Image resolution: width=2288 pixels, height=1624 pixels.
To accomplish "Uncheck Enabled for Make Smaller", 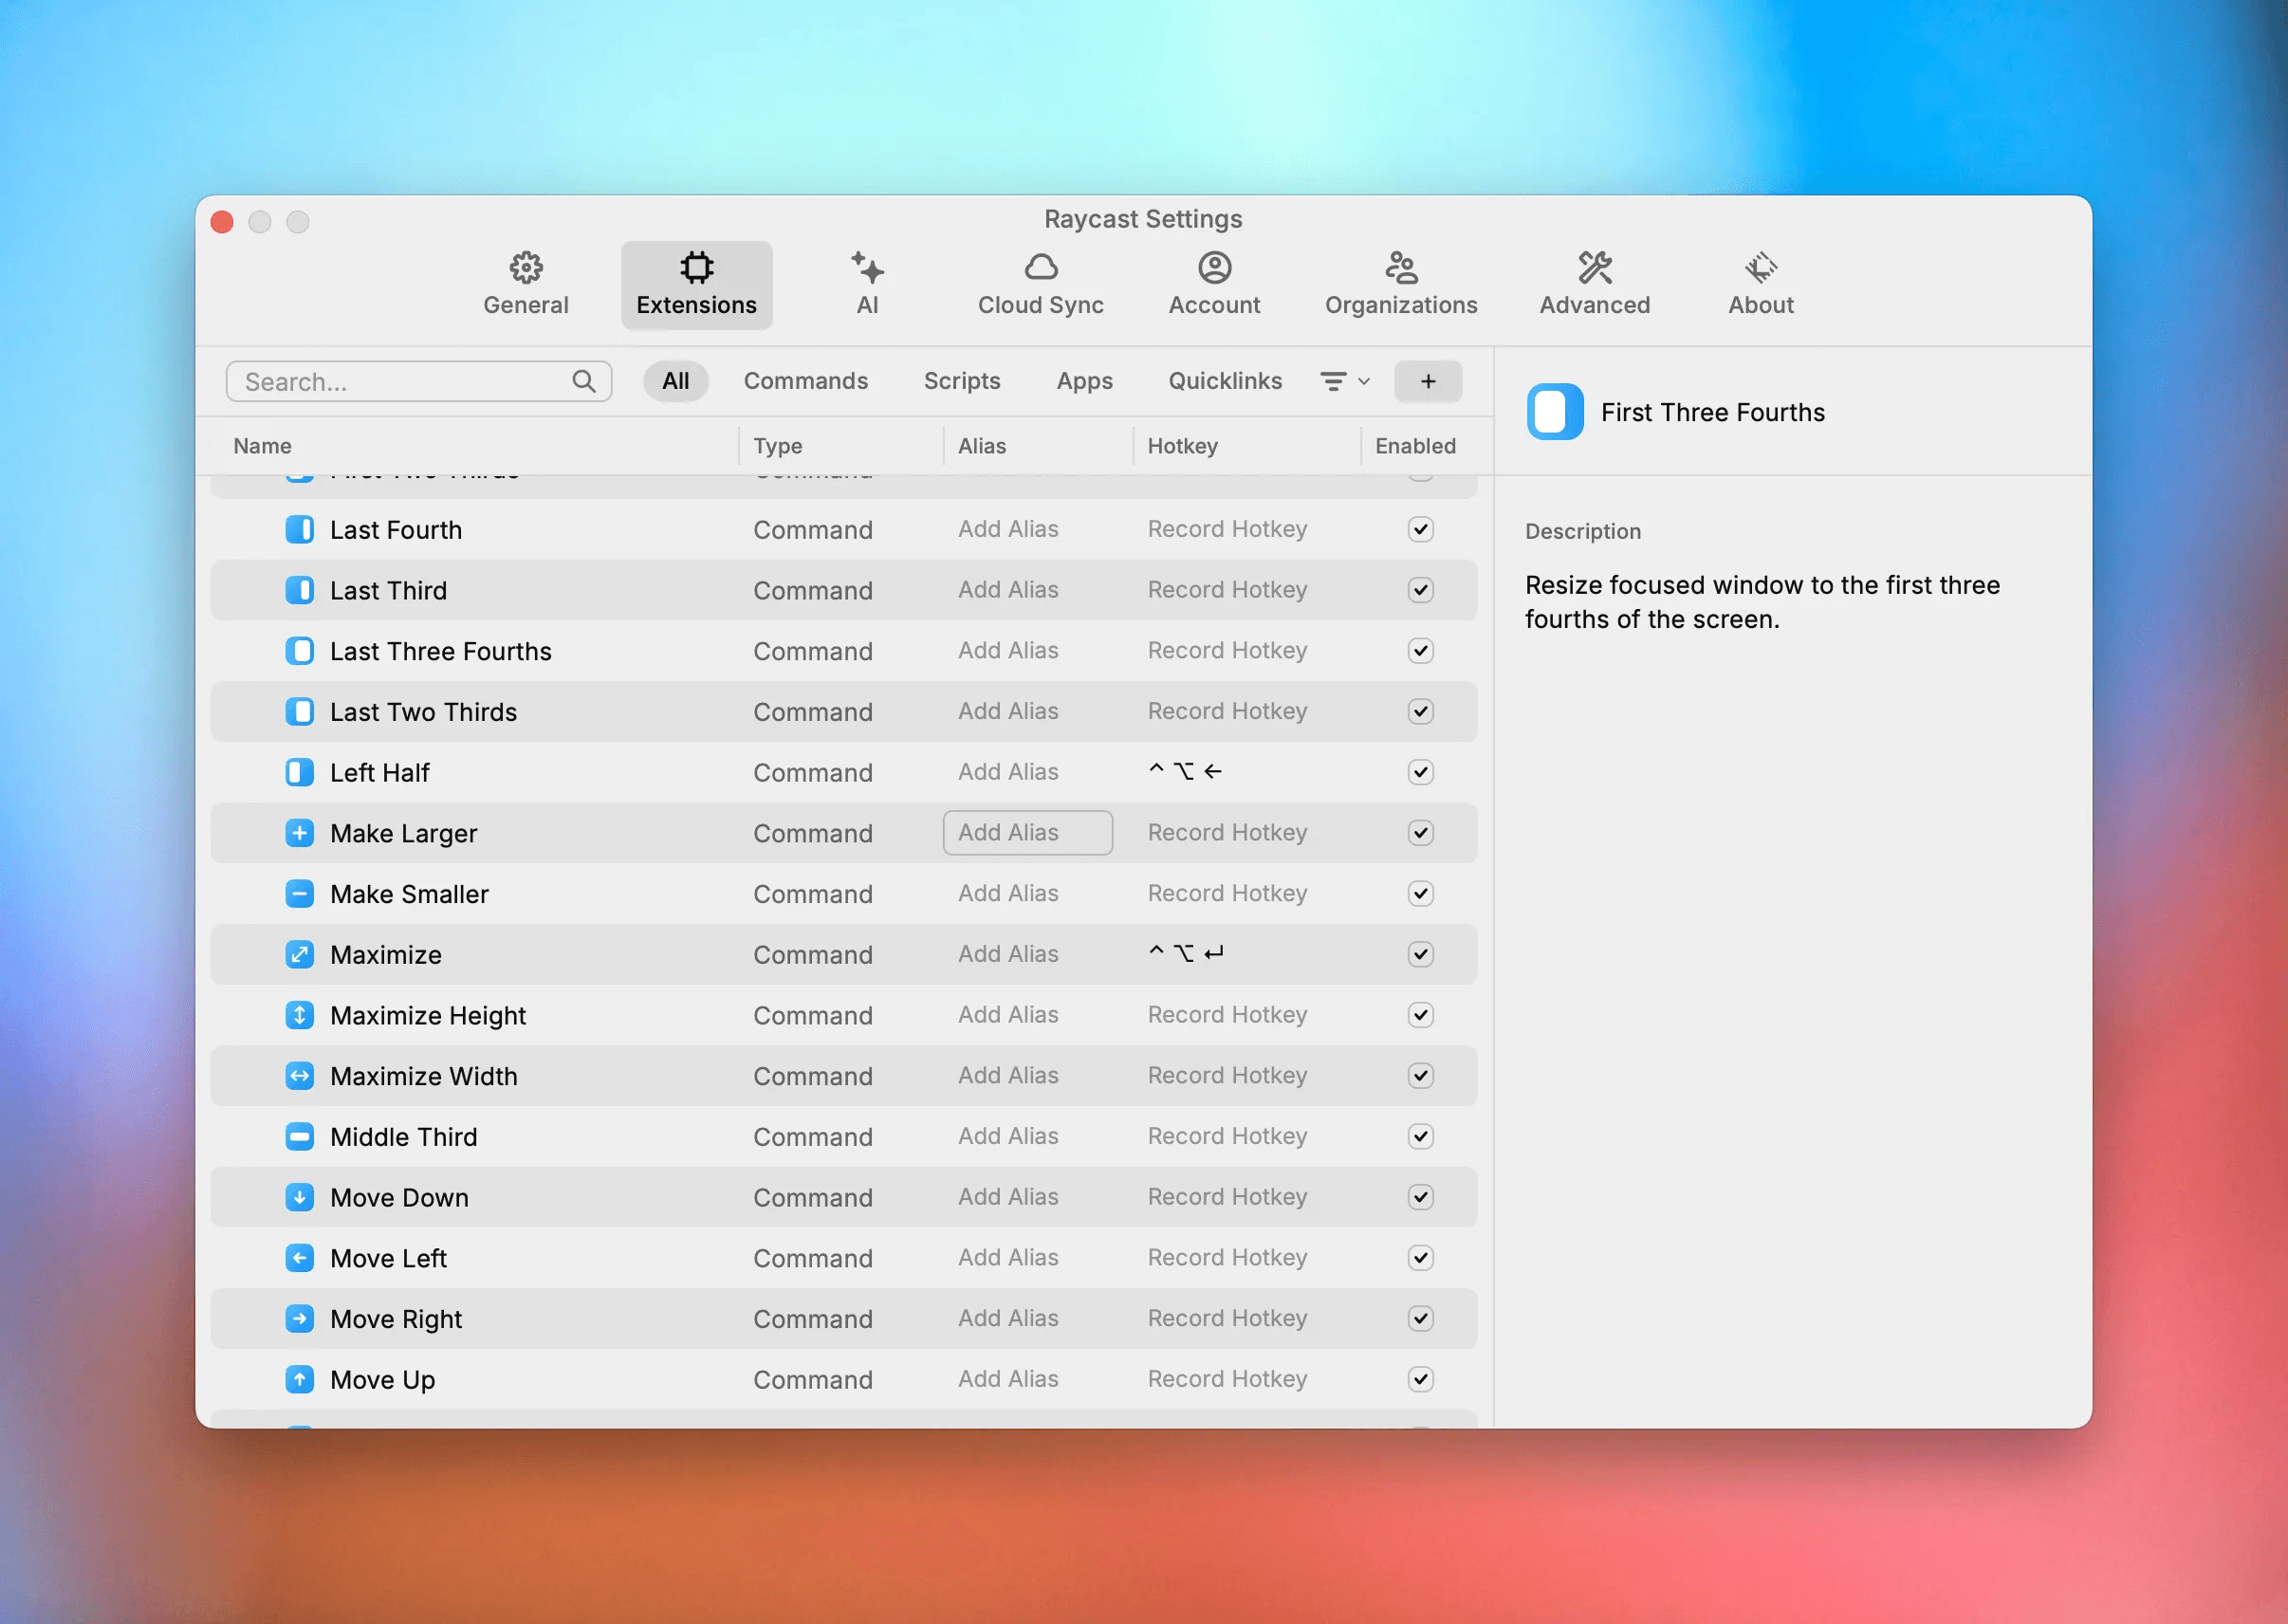I will pos(1420,894).
